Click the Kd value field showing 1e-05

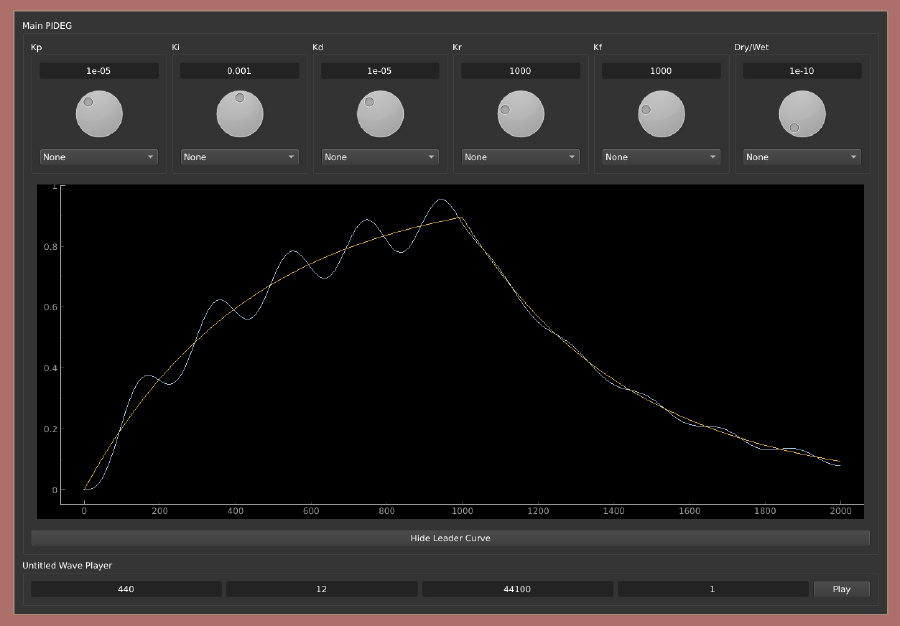[380, 71]
